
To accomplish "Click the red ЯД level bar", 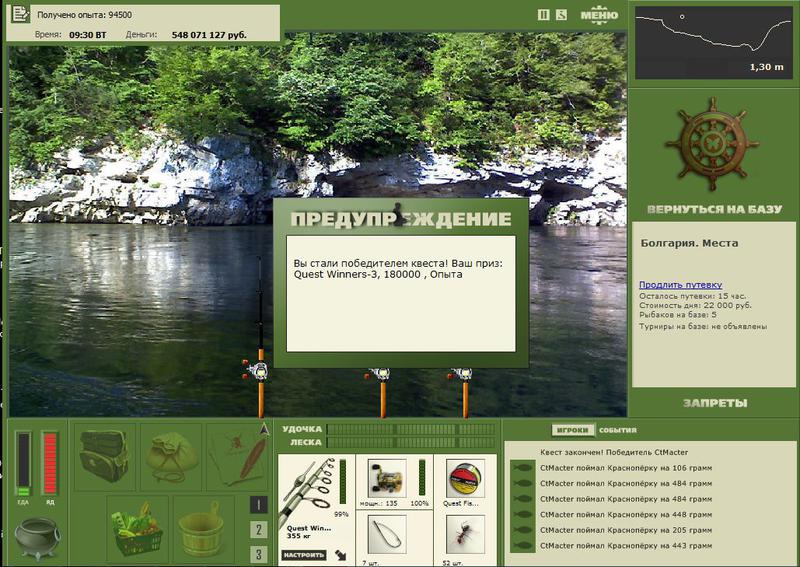I will (50, 464).
